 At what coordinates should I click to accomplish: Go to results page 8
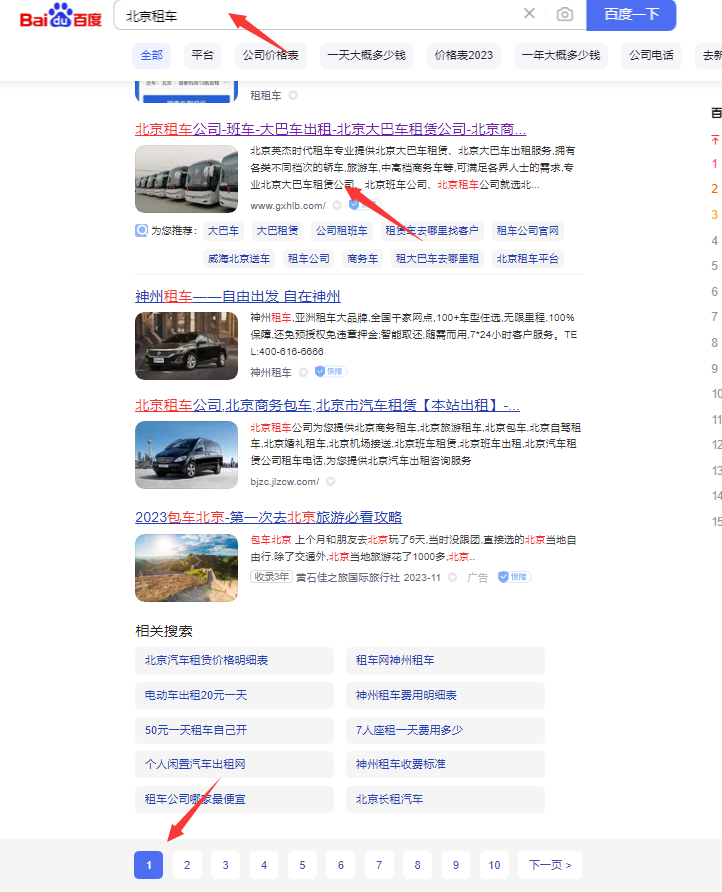[x=418, y=865]
